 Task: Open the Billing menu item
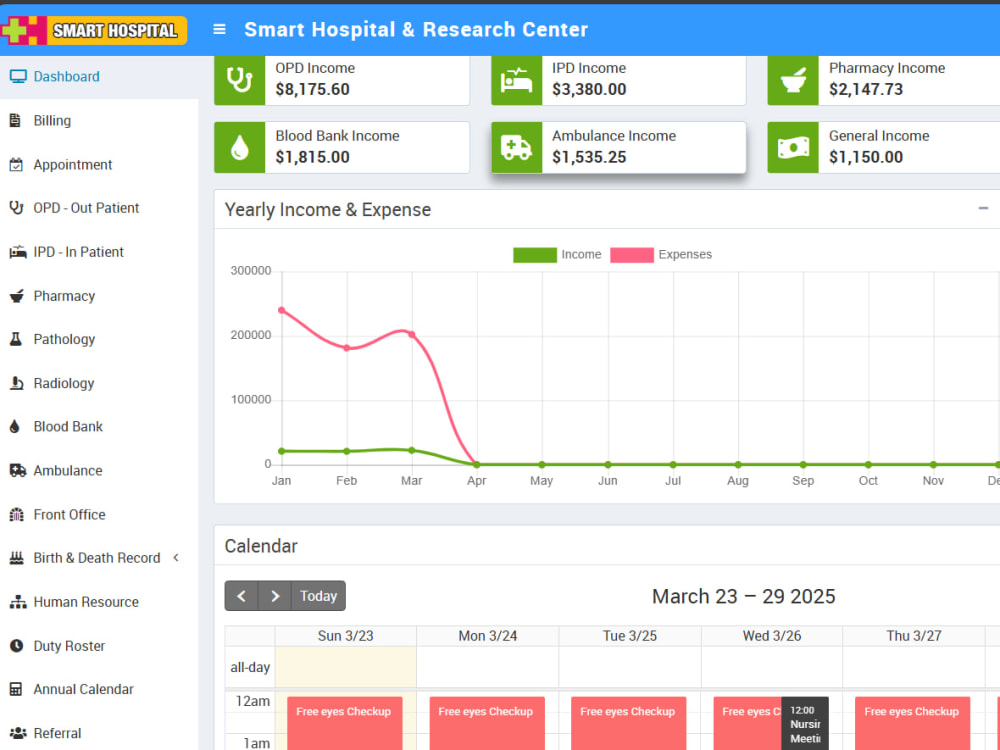click(99, 121)
